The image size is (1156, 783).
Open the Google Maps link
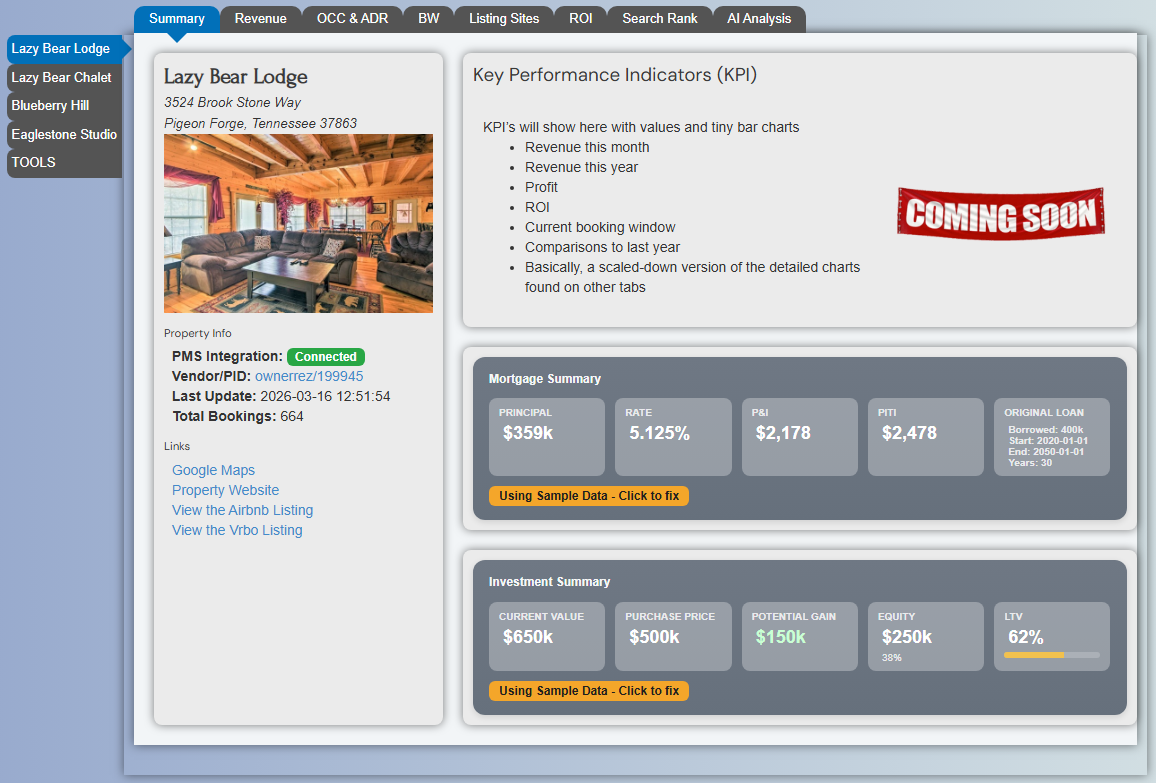coord(213,470)
